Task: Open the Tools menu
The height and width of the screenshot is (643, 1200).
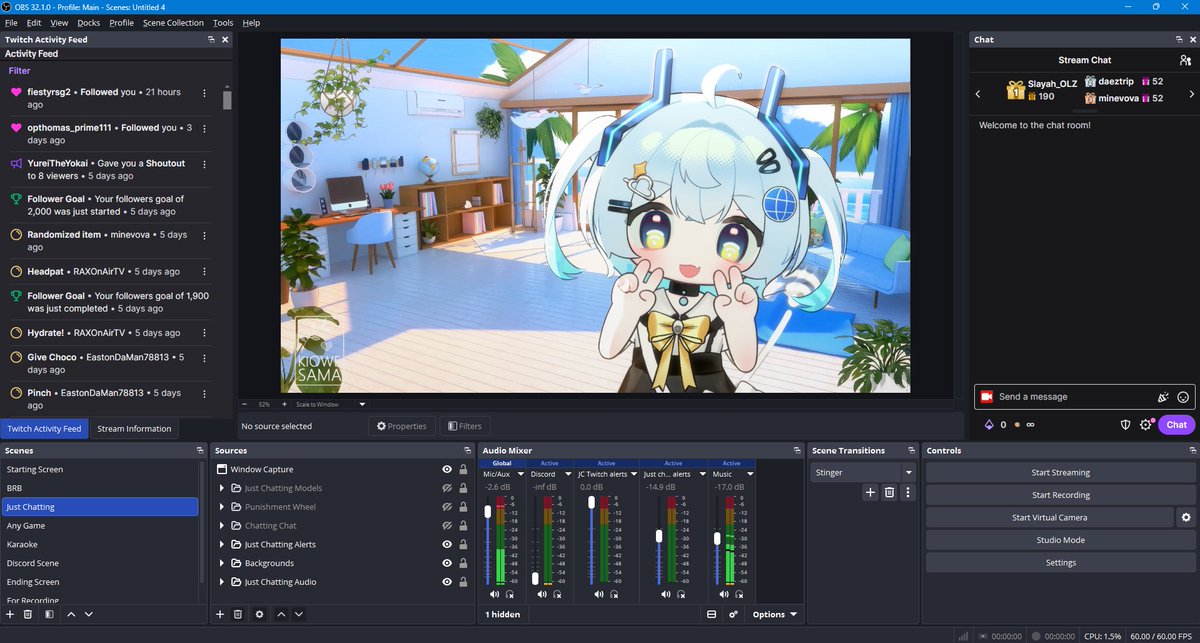Action: click(223, 22)
